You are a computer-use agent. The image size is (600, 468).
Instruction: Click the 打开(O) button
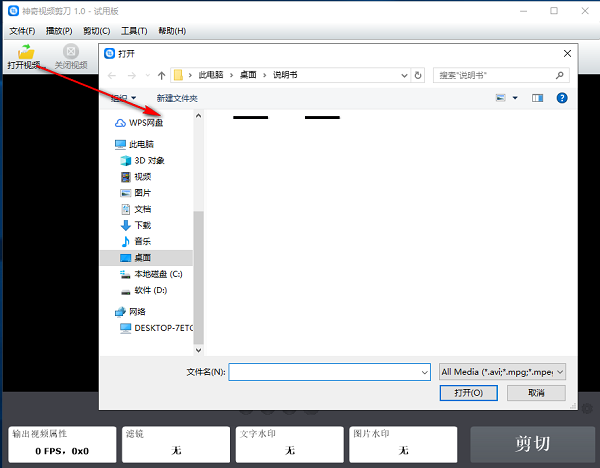point(469,393)
